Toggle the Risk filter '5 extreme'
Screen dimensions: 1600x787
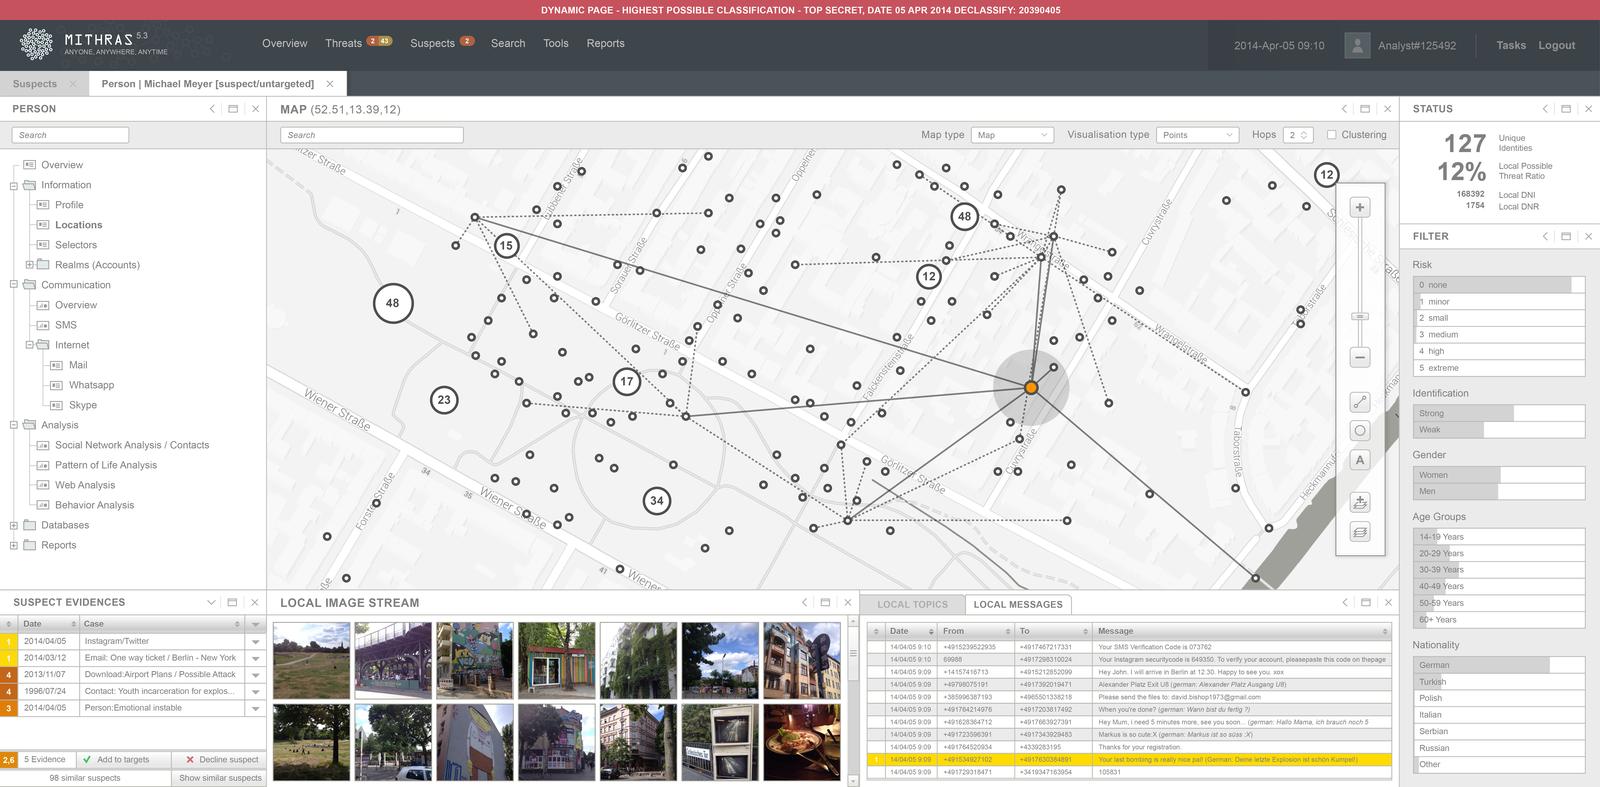pos(1499,368)
